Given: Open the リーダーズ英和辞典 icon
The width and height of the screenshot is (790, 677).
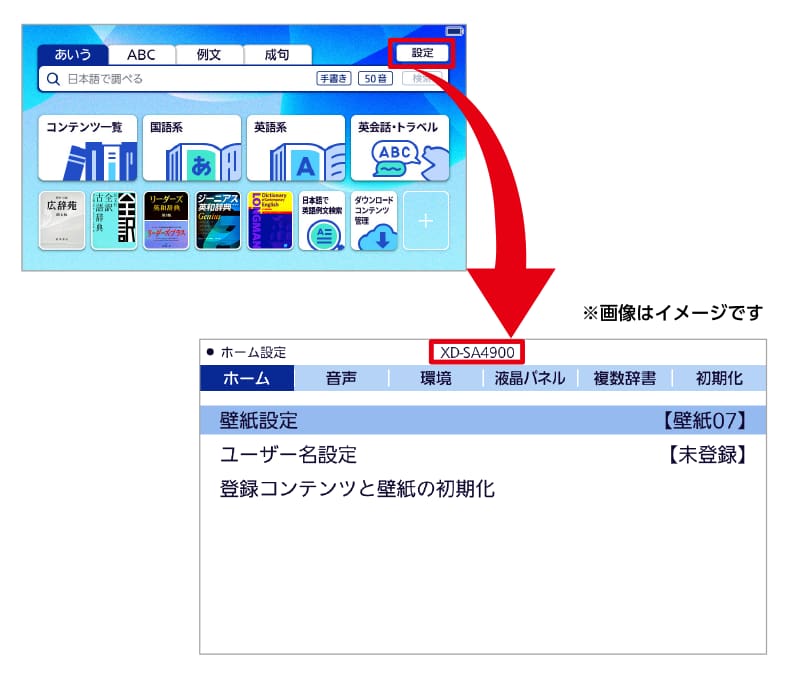Looking at the screenshot, I should coord(166,221).
